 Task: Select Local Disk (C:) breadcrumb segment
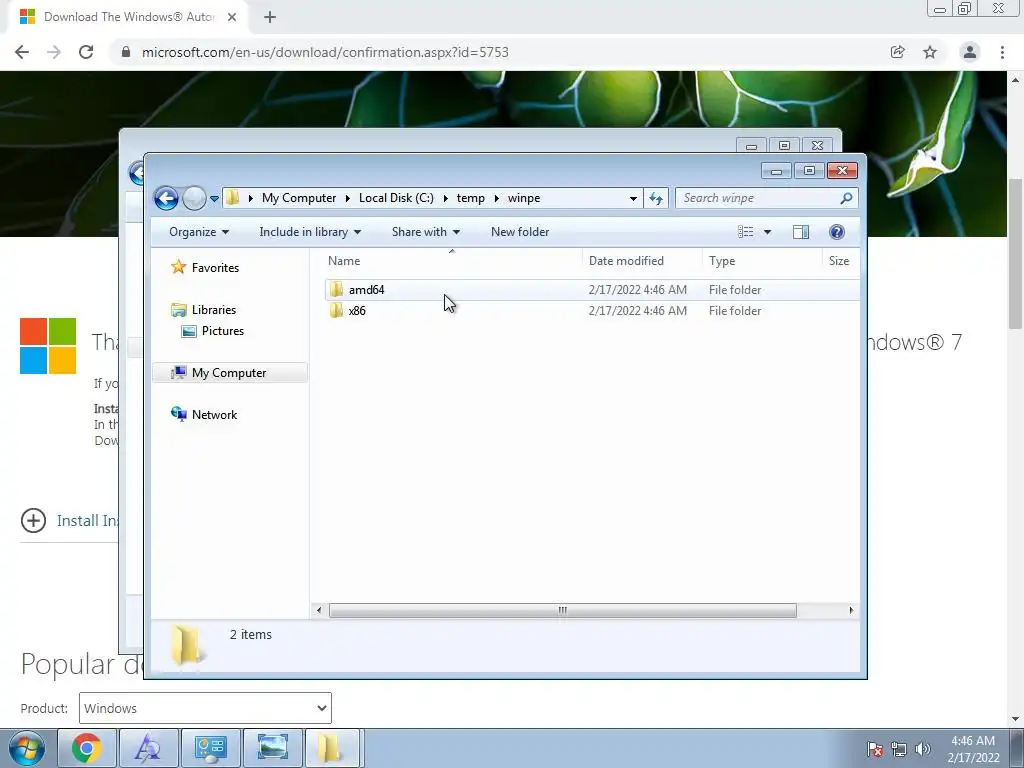pyautogui.click(x=396, y=198)
